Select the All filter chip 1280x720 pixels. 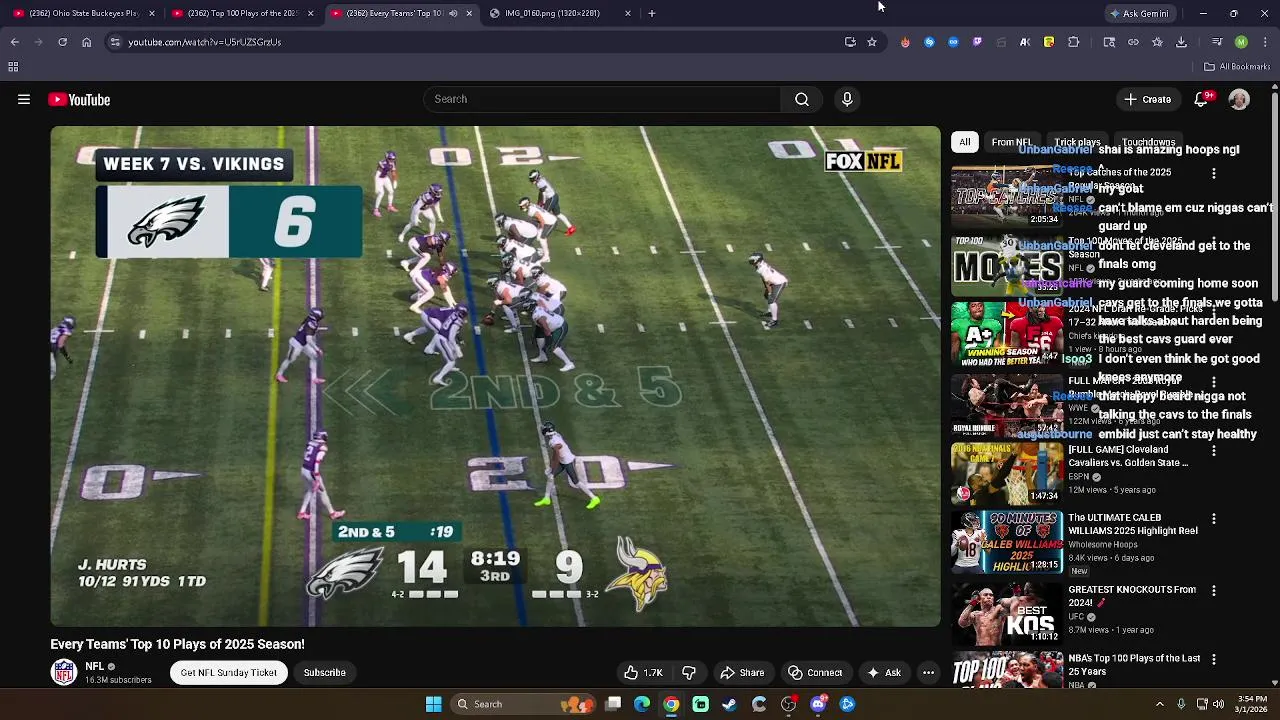tap(965, 142)
